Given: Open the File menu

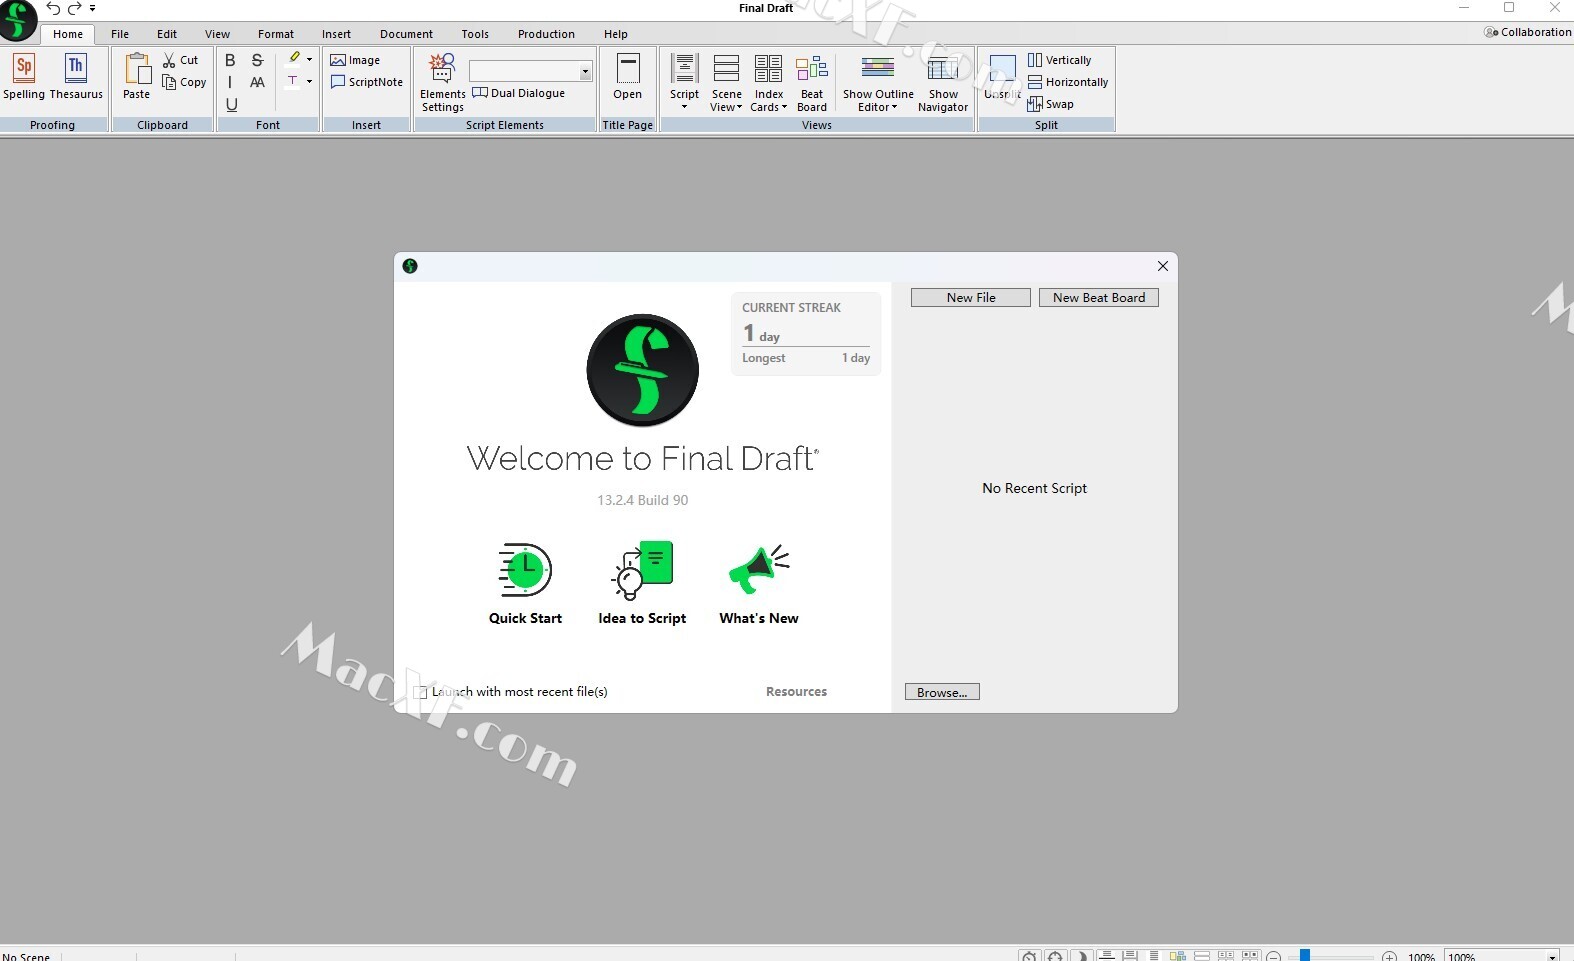Looking at the screenshot, I should [x=120, y=34].
